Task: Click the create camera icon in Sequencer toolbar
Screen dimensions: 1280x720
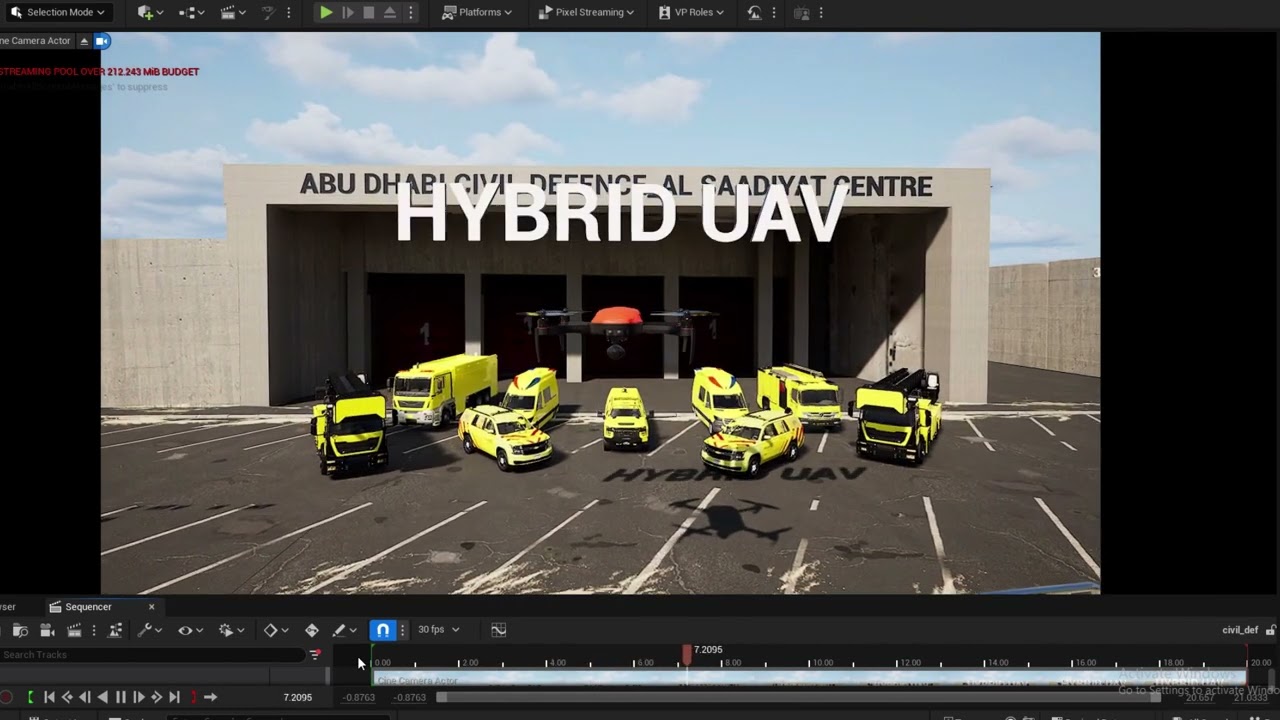Action: coord(47,630)
